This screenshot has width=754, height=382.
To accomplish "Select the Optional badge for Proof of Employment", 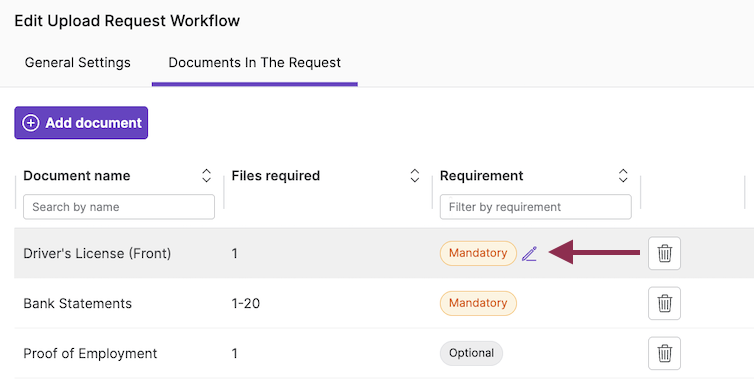I will pyautogui.click(x=471, y=353).
